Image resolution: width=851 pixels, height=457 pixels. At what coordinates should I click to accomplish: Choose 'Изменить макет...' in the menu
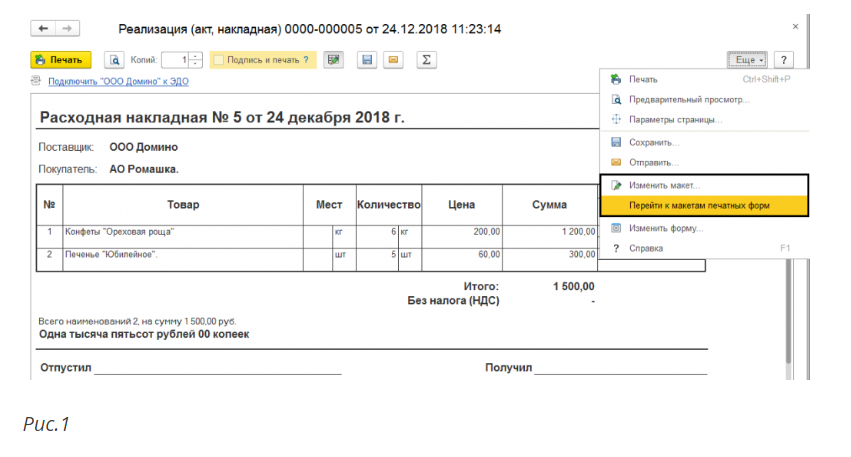[x=664, y=185]
